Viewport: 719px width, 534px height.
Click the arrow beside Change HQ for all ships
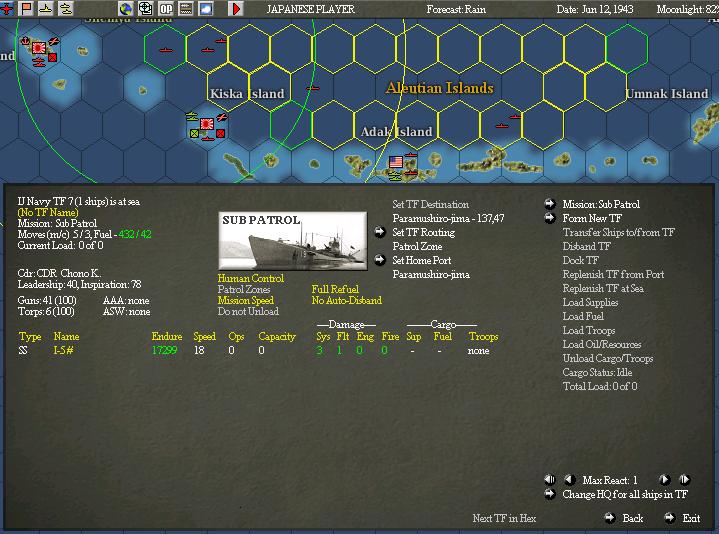click(549, 494)
